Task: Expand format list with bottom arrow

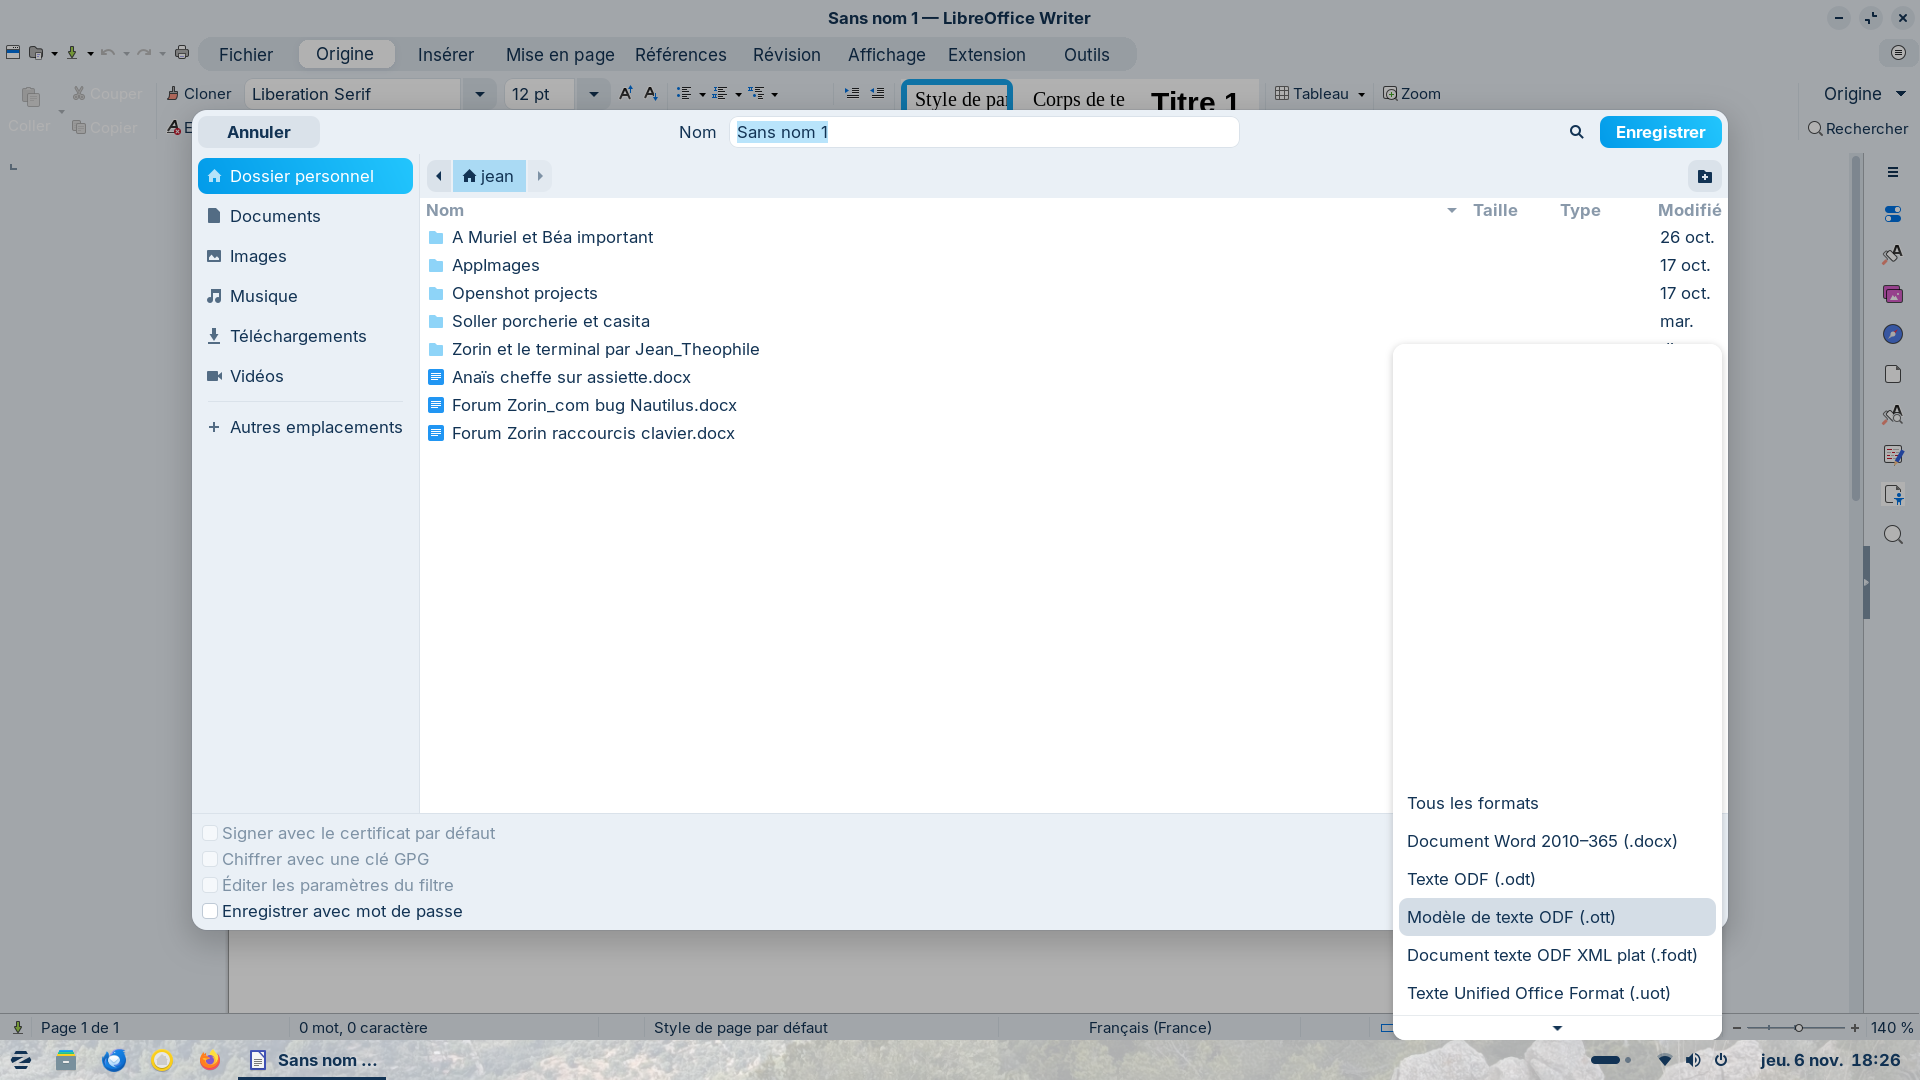Action: [x=1556, y=1028]
